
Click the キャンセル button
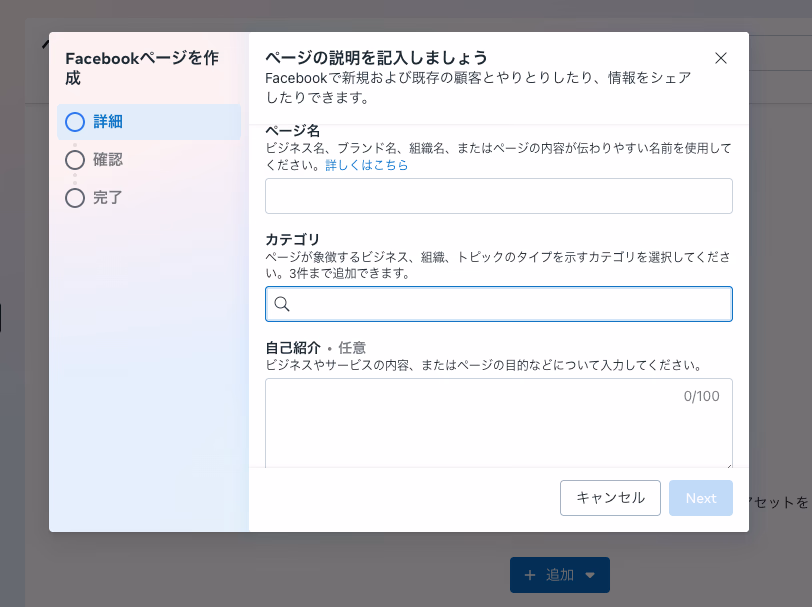[610, 498]
